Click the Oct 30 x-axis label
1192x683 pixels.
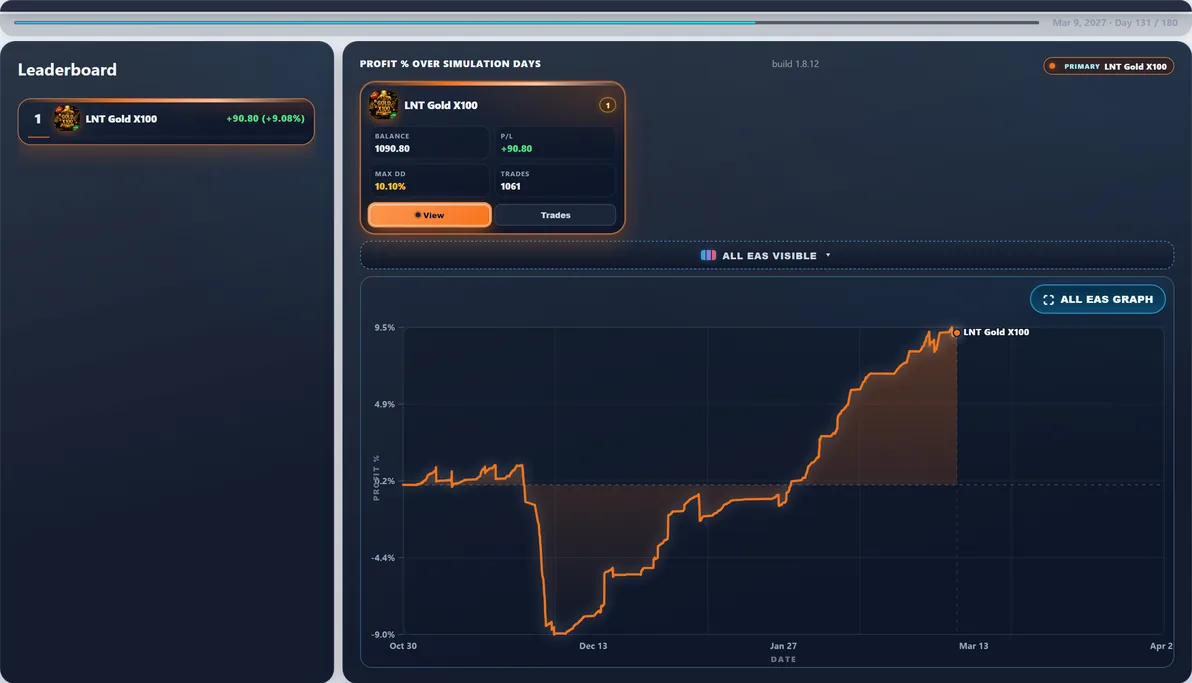tap(403, 646)
